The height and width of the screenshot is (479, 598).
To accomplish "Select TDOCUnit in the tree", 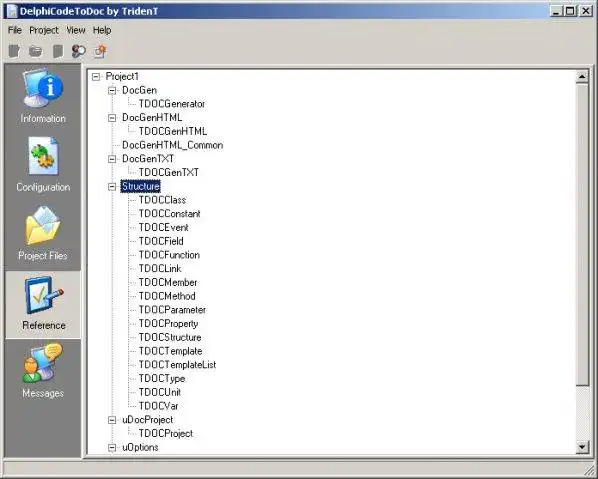I will [x=159, y=392].
